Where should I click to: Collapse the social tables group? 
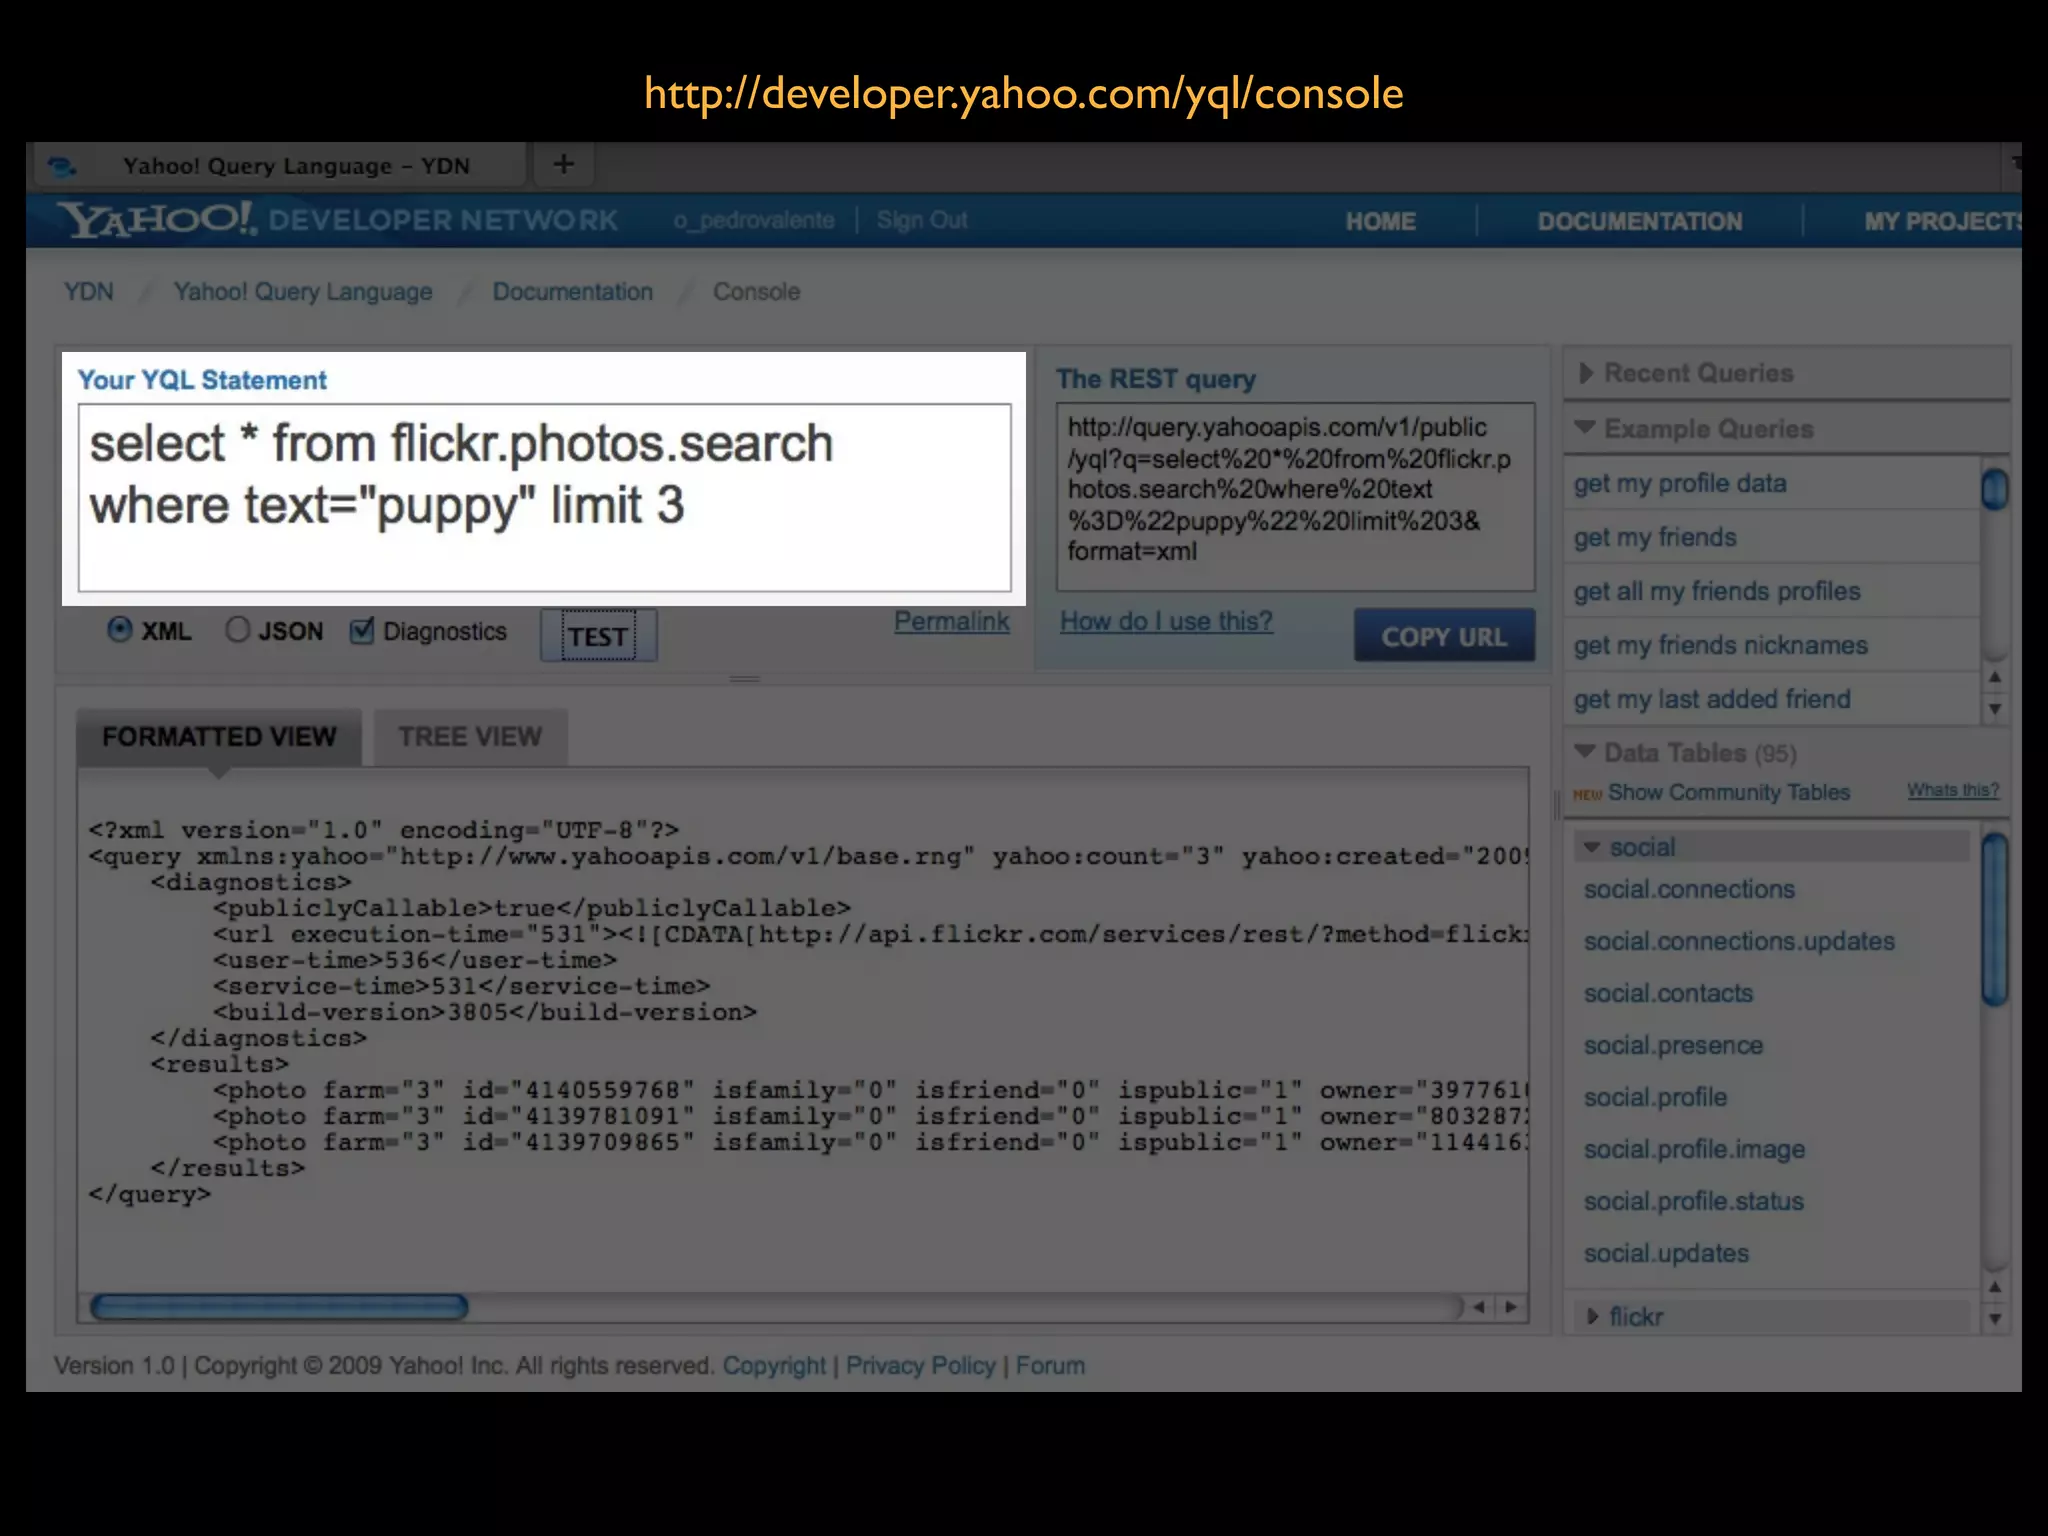tap(1770, 847)
